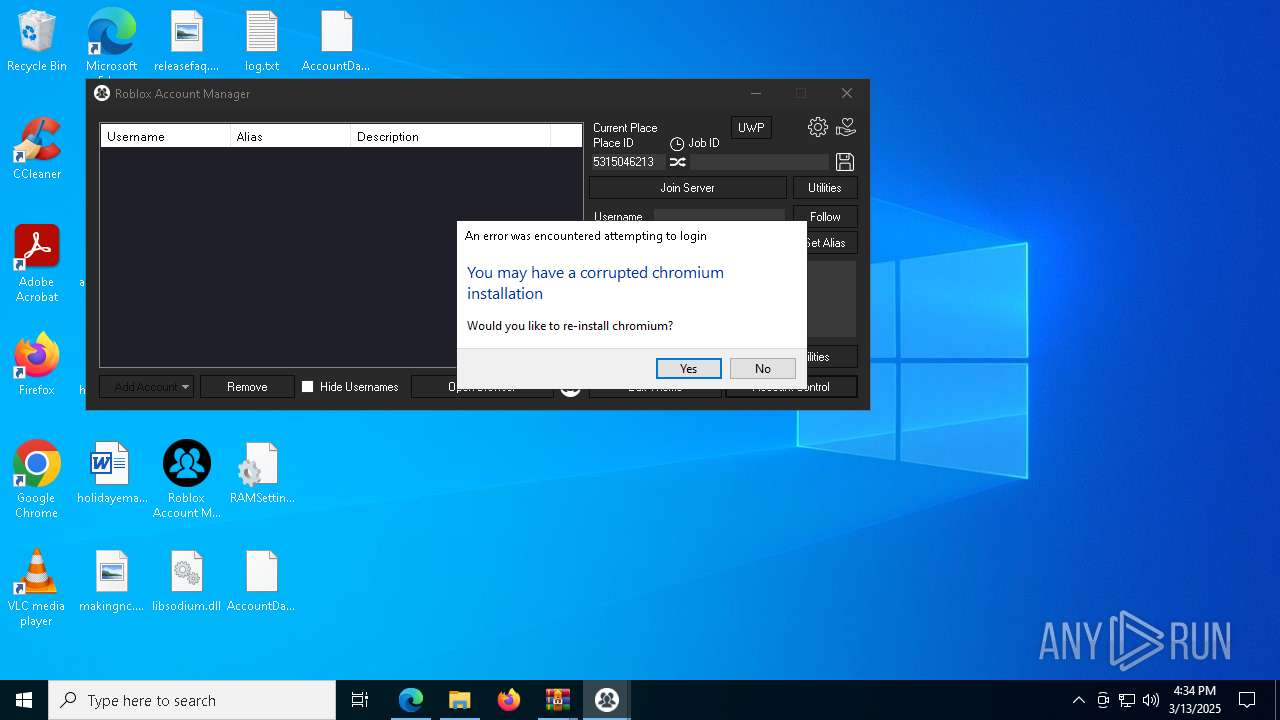Decline chromium reinstall with No
This screenshot has width=1280, height=720.
(762, 368)
